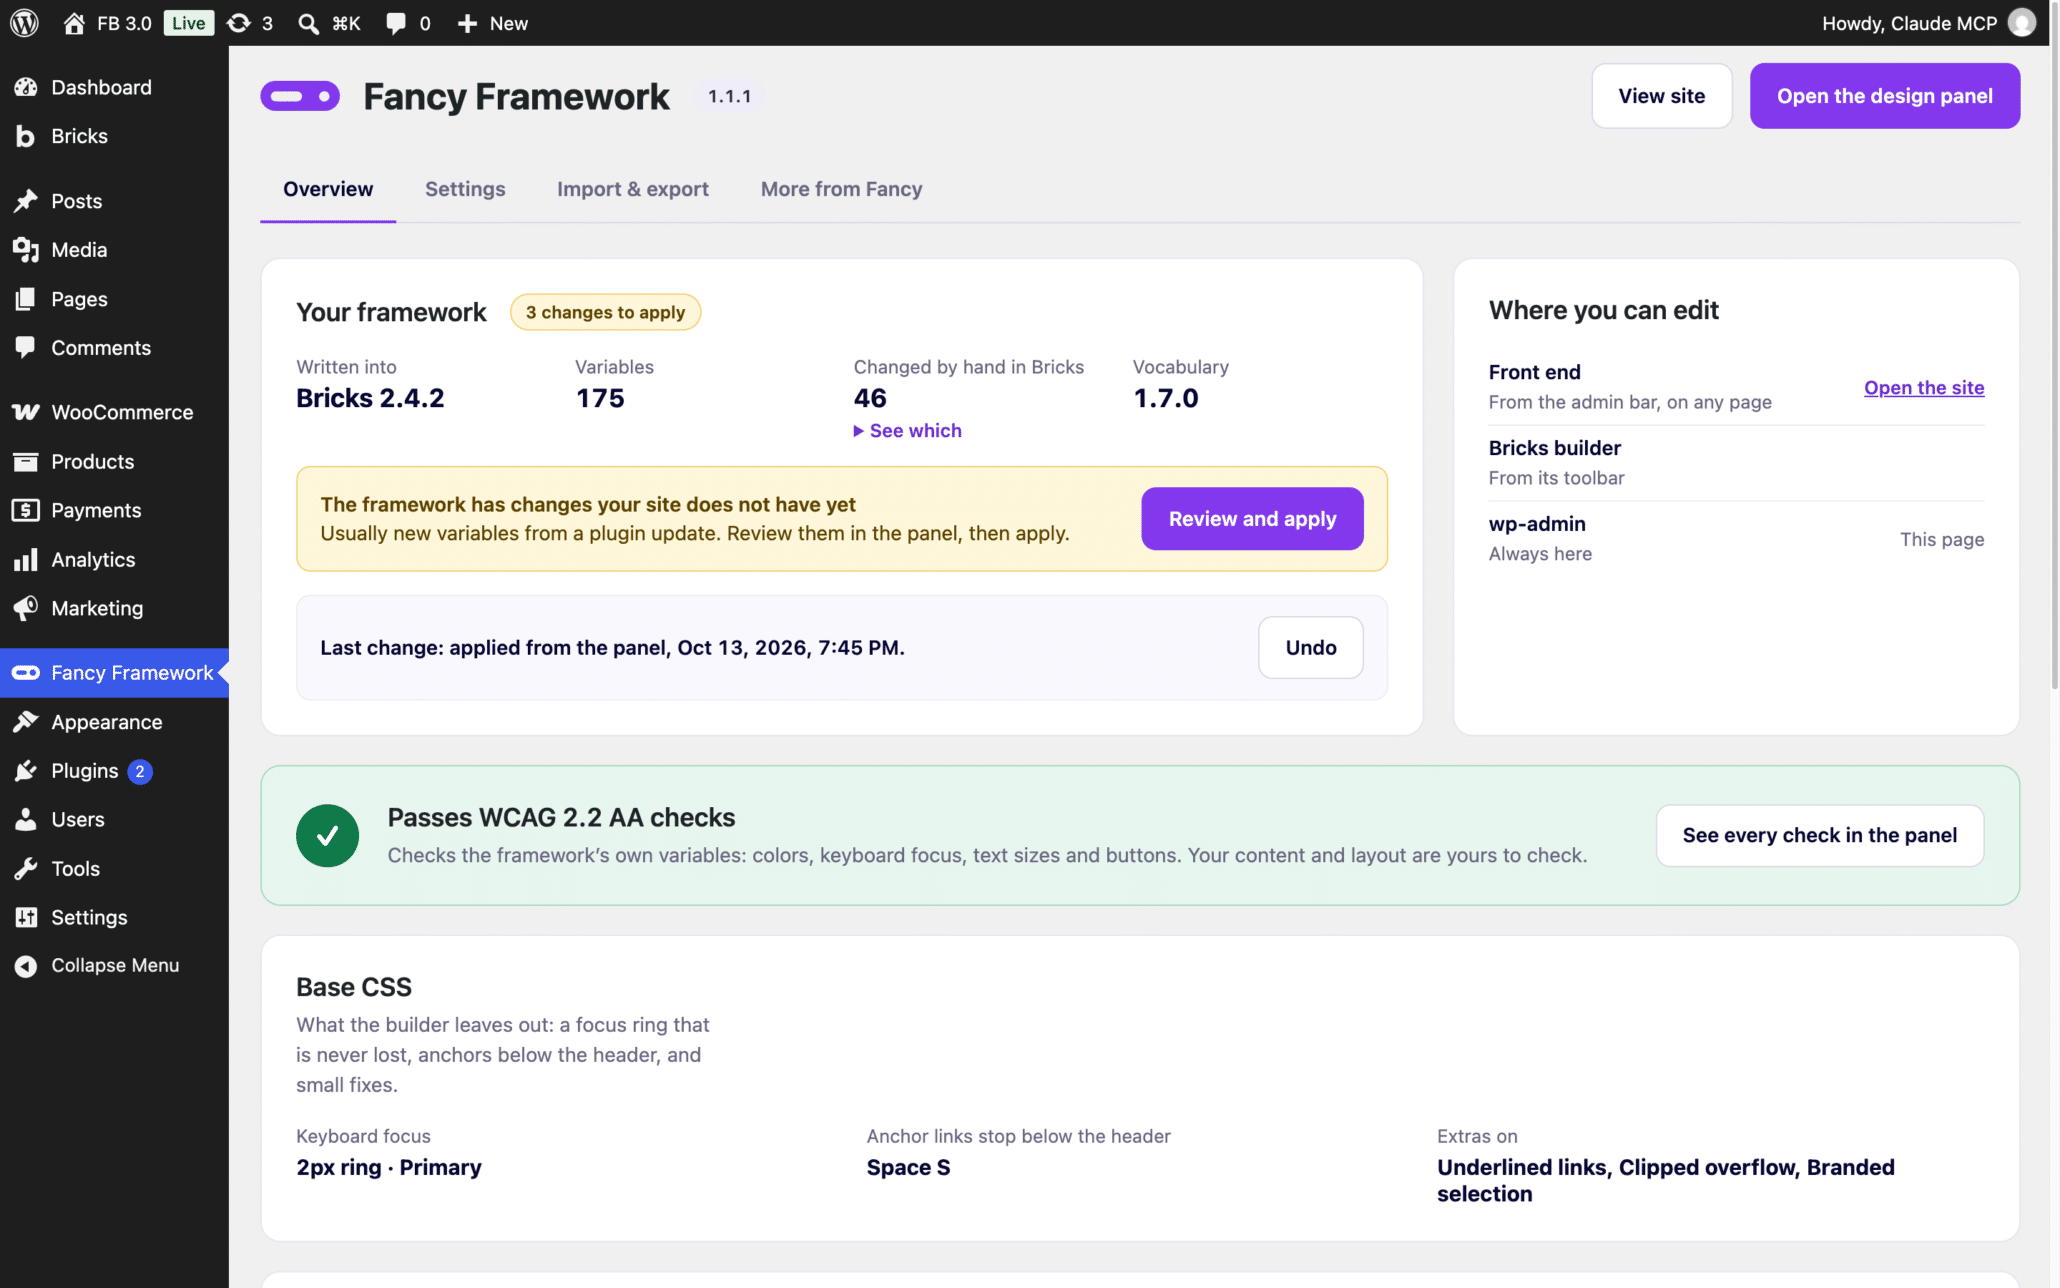Click the Tools wrench icon
2060x1288 pixels.
[26, 868]
